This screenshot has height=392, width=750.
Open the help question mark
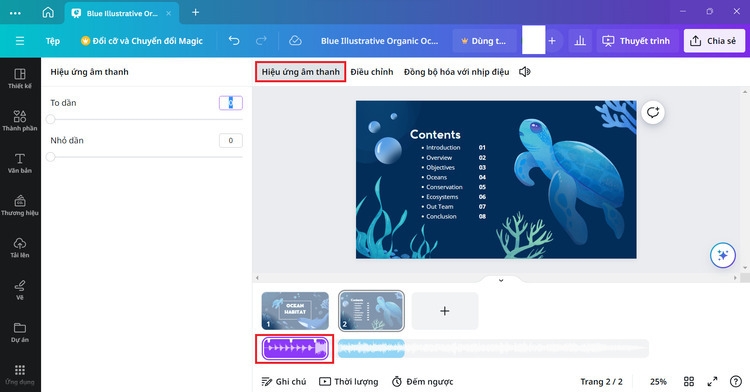[x=736, y=381]
